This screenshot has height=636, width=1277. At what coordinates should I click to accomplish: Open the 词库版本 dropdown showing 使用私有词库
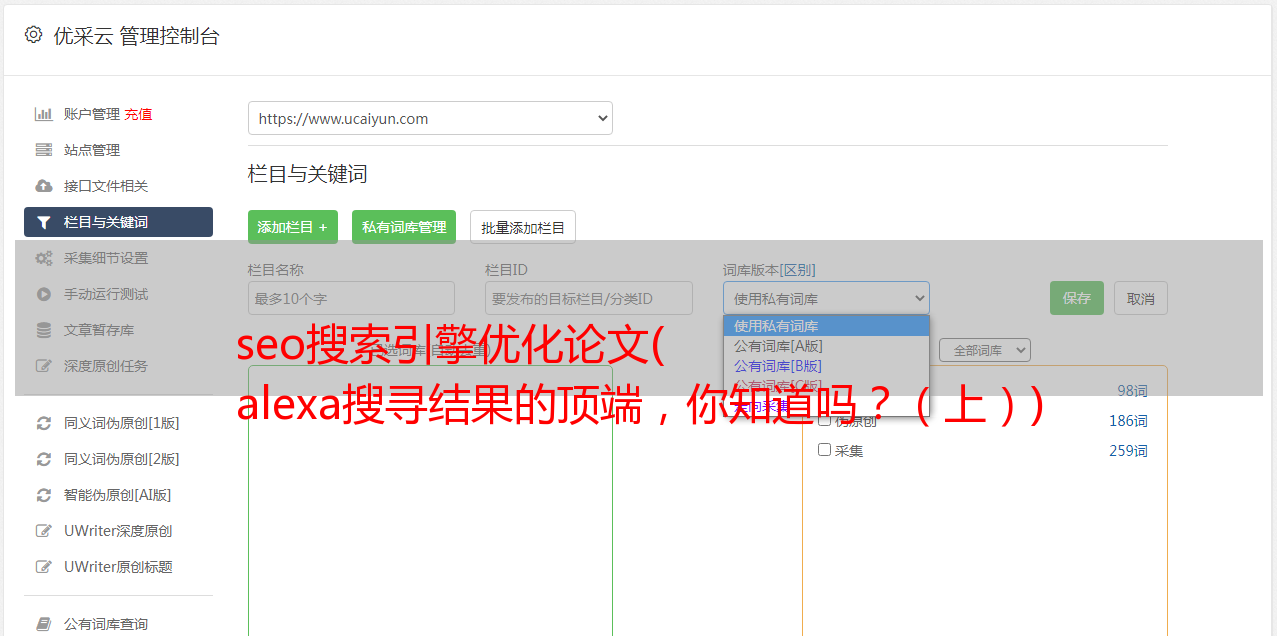pyautogui.click(x=826, y=298)
